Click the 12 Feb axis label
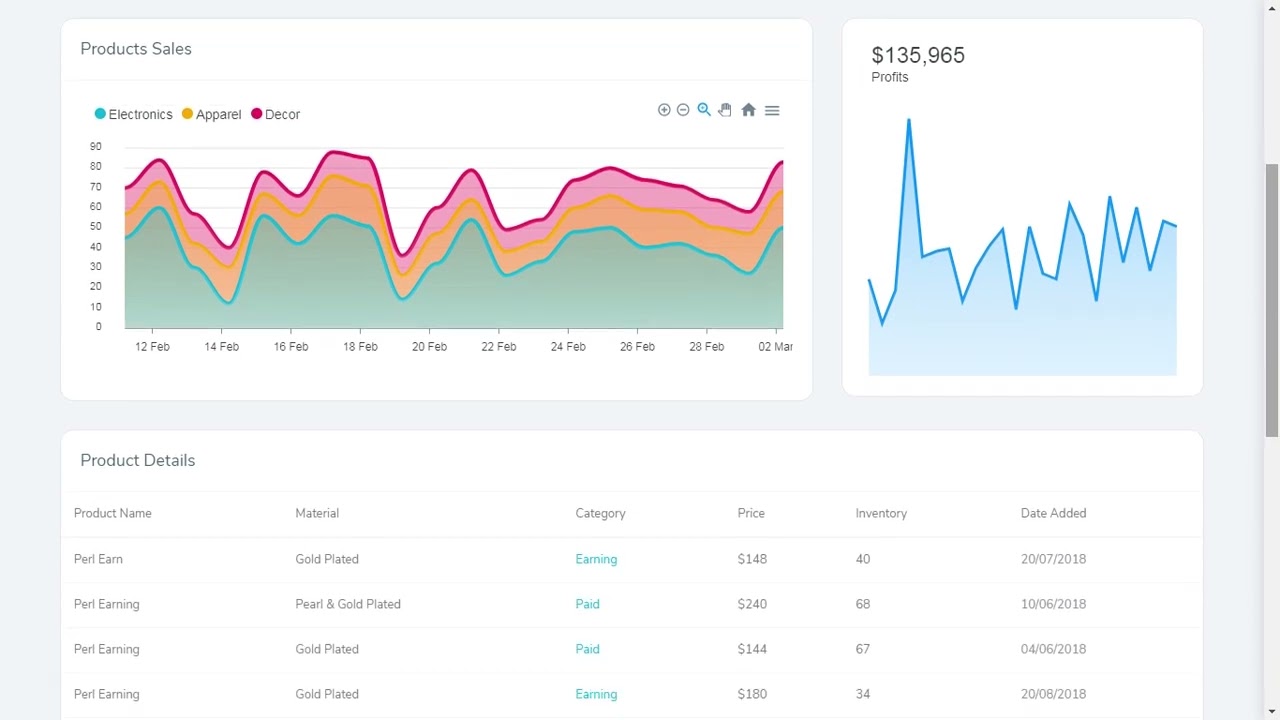The height and width of the screenshot is (720, 1280). (x=152, y=347)
